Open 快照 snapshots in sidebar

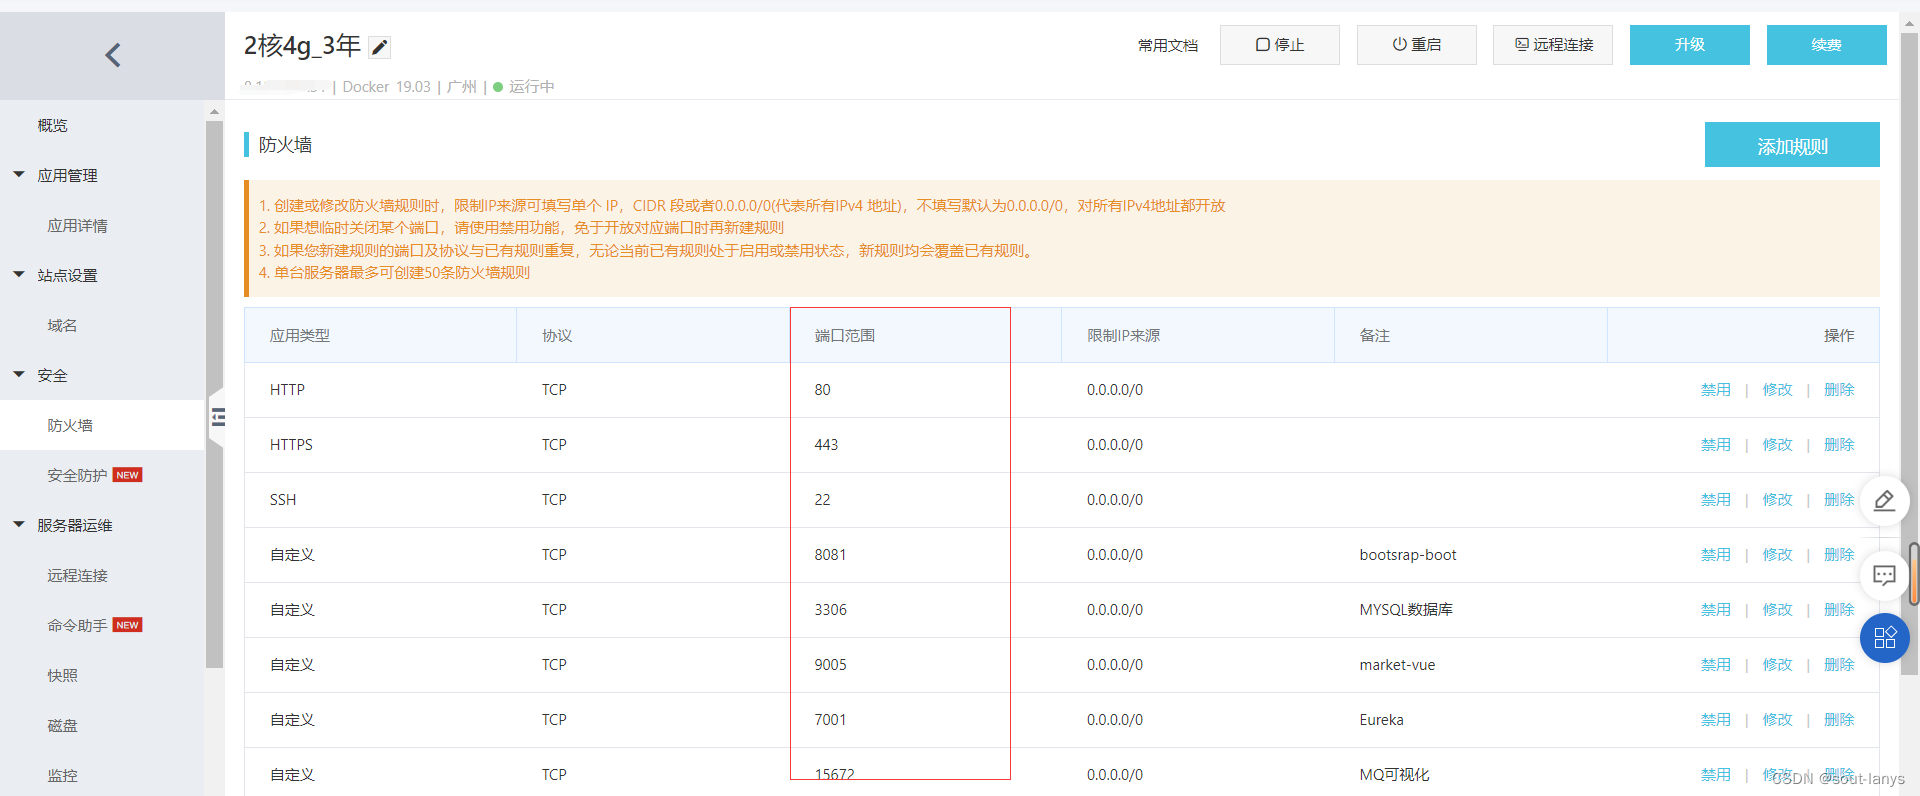[x=62, y=675]
